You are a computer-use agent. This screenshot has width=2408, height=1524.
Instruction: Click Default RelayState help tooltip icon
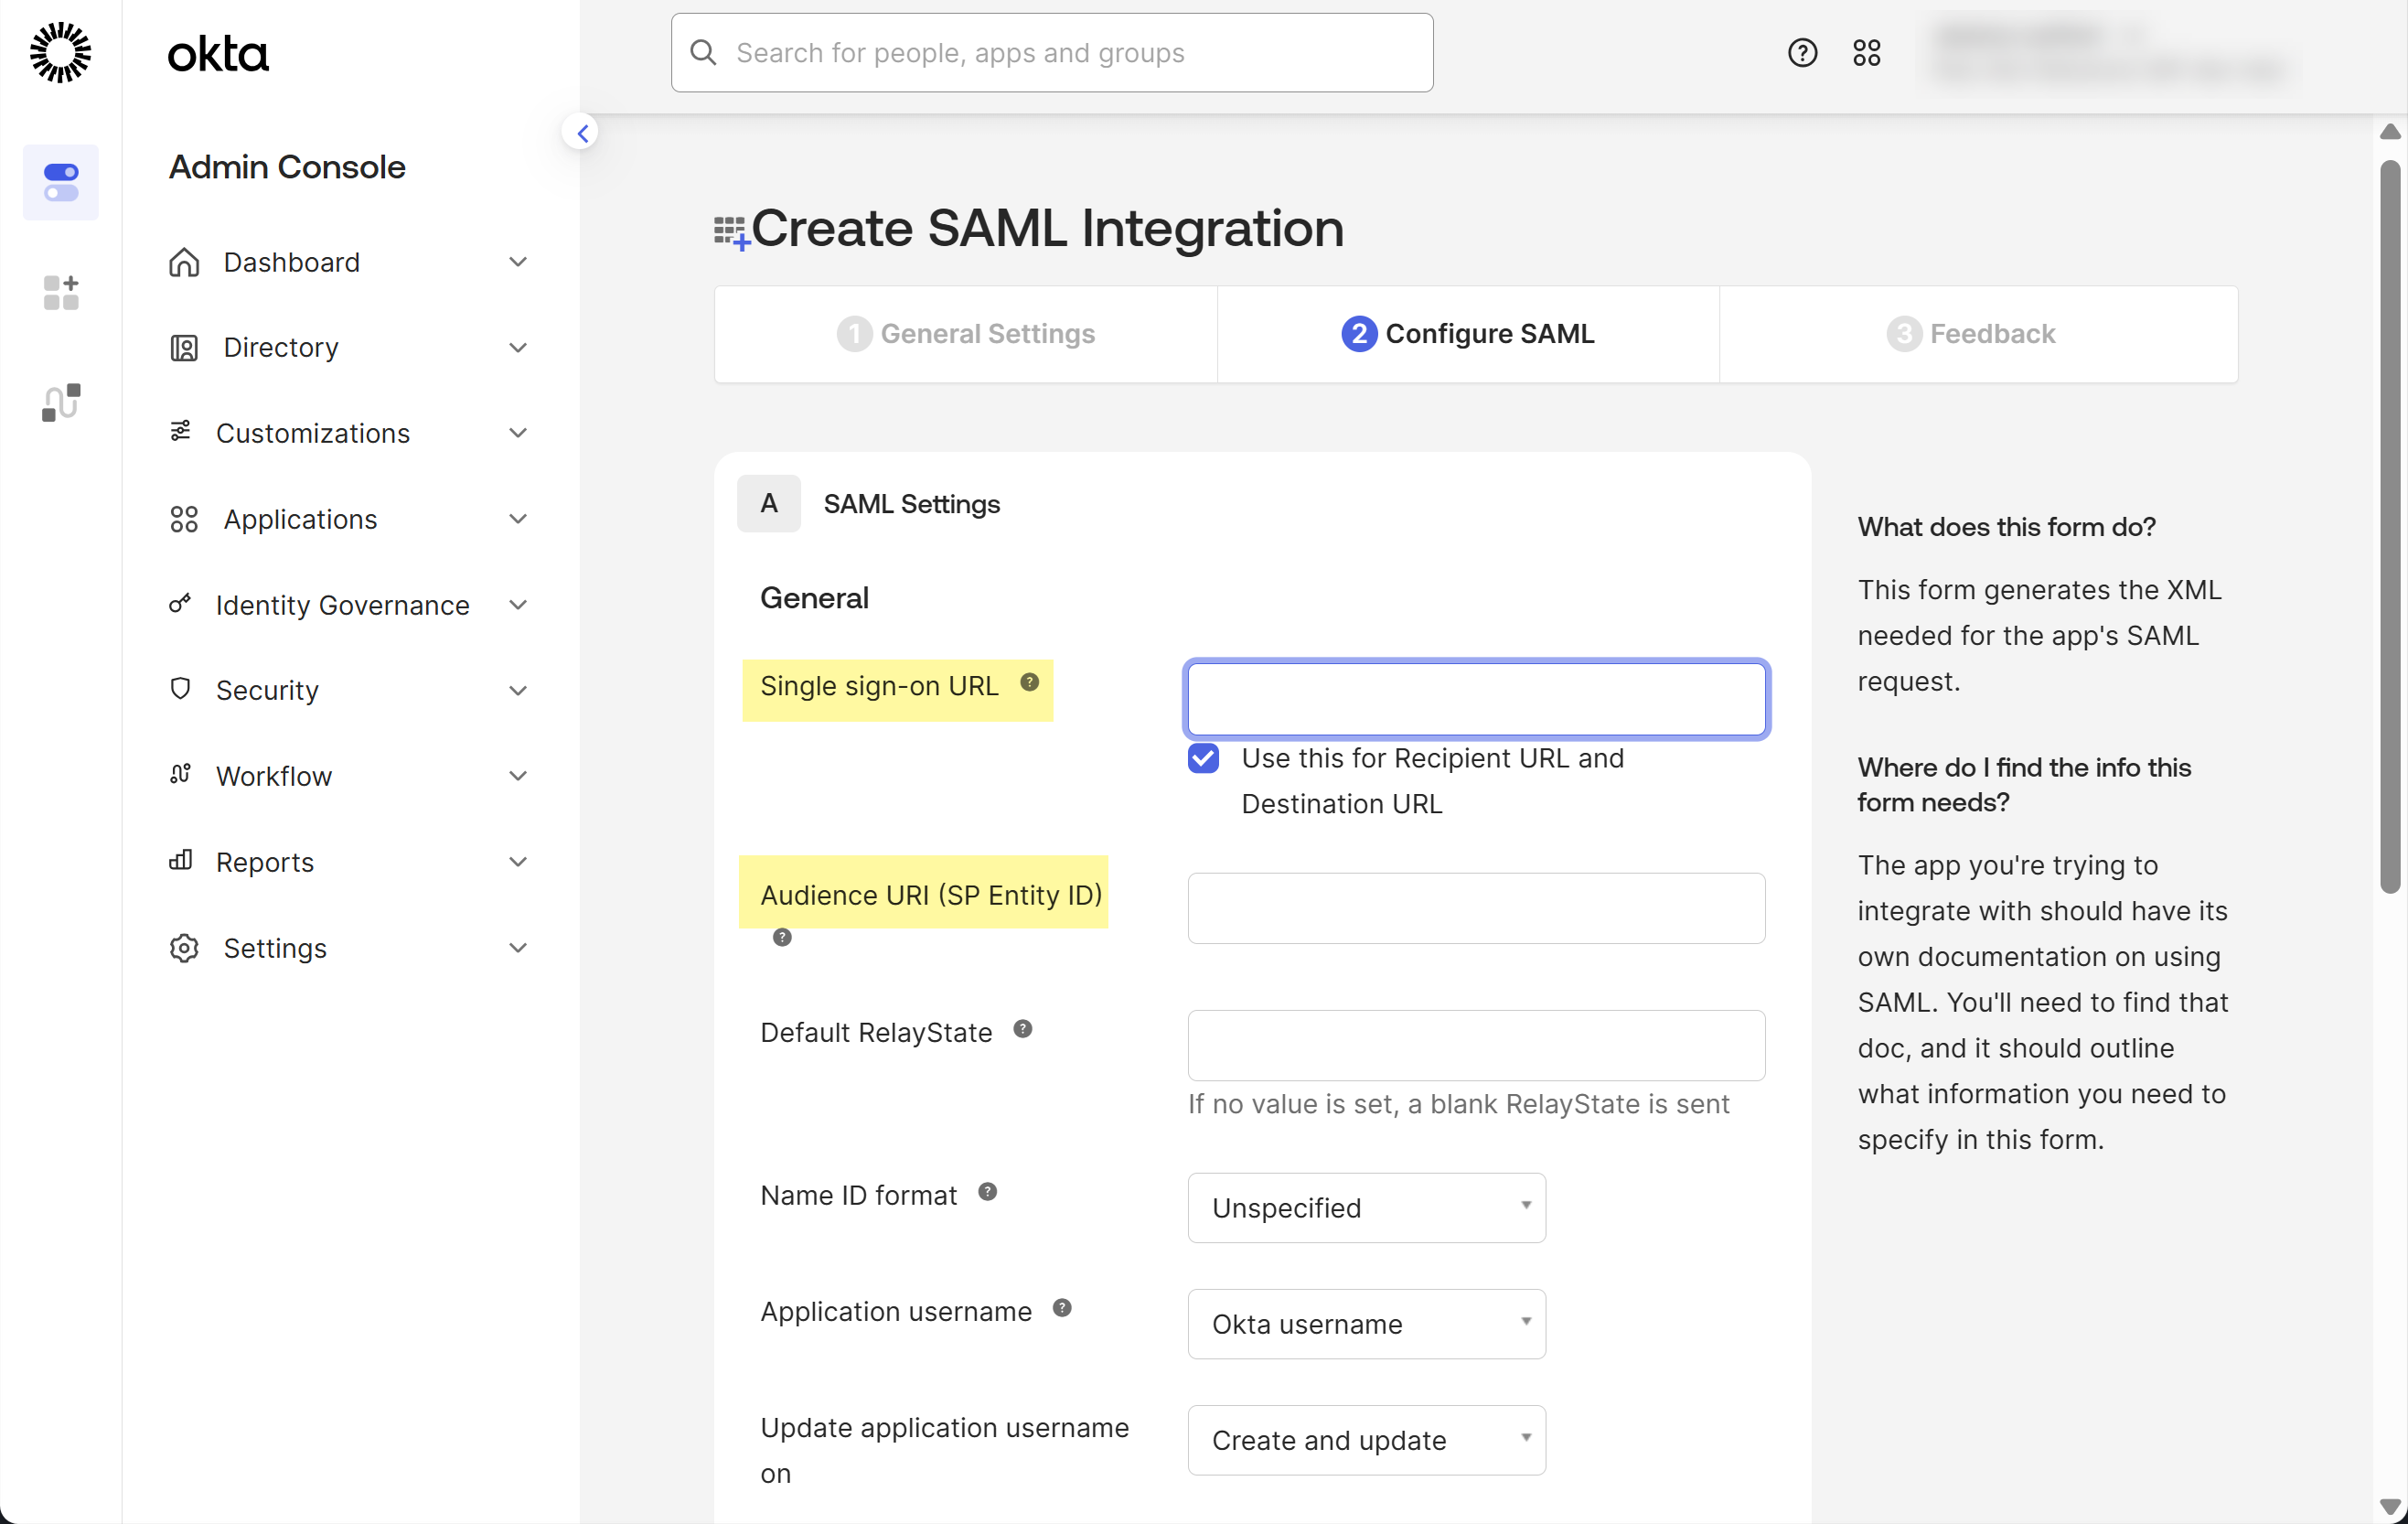click(x=1022, y=1029)
